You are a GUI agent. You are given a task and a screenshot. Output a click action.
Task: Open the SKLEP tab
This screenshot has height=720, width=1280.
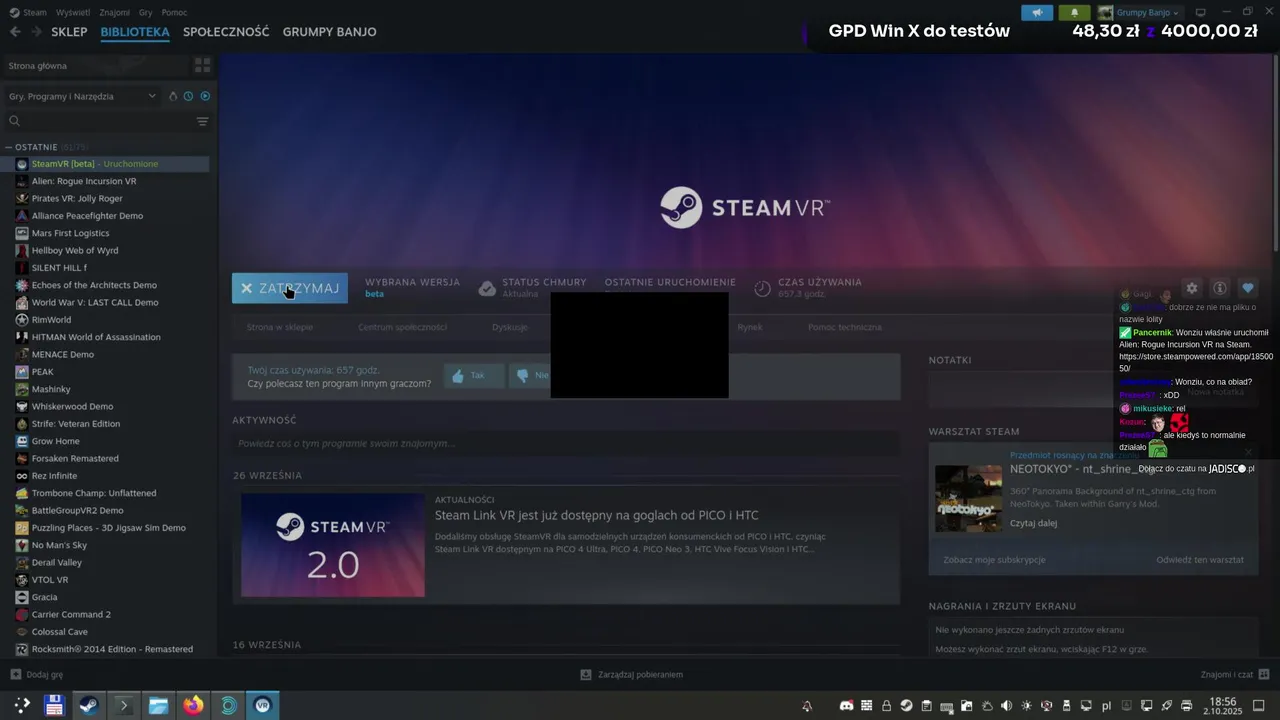coord(69,32)
